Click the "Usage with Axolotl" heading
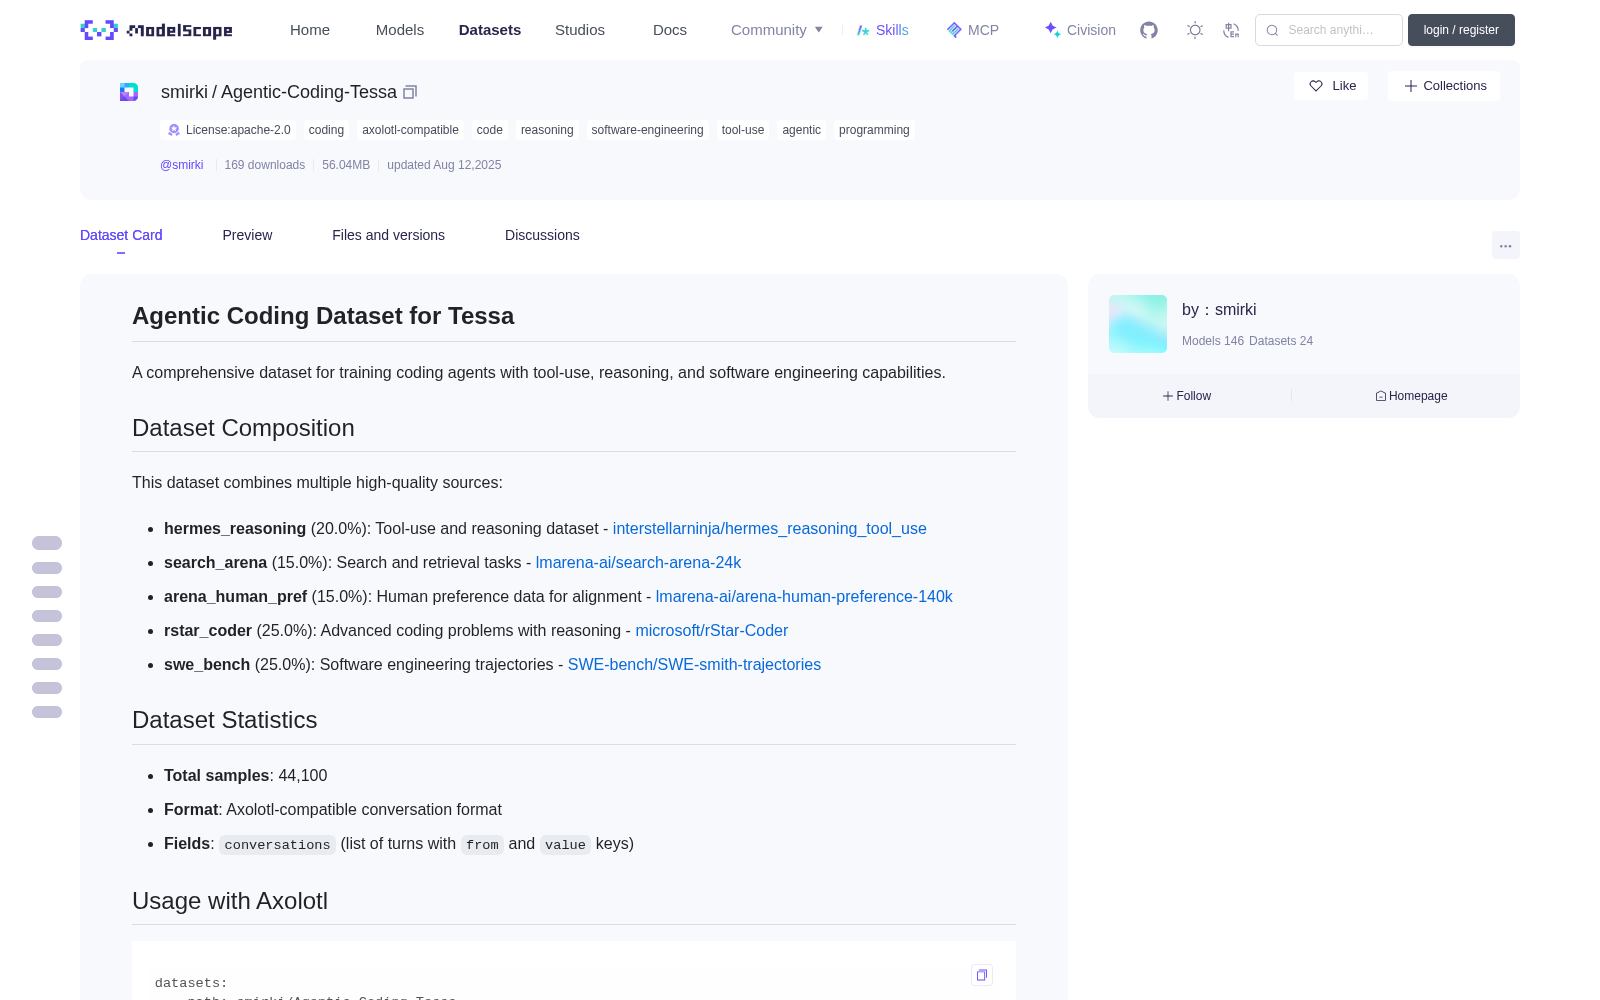 230,901
